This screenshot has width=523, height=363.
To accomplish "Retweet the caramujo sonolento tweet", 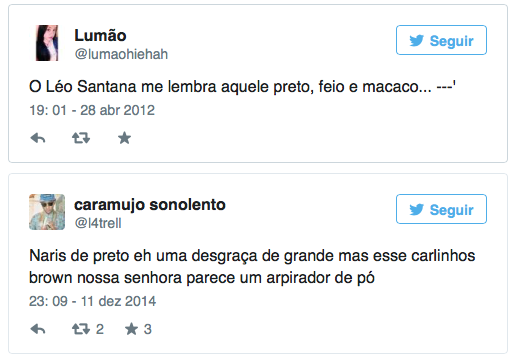I will (x=81, y=329).
